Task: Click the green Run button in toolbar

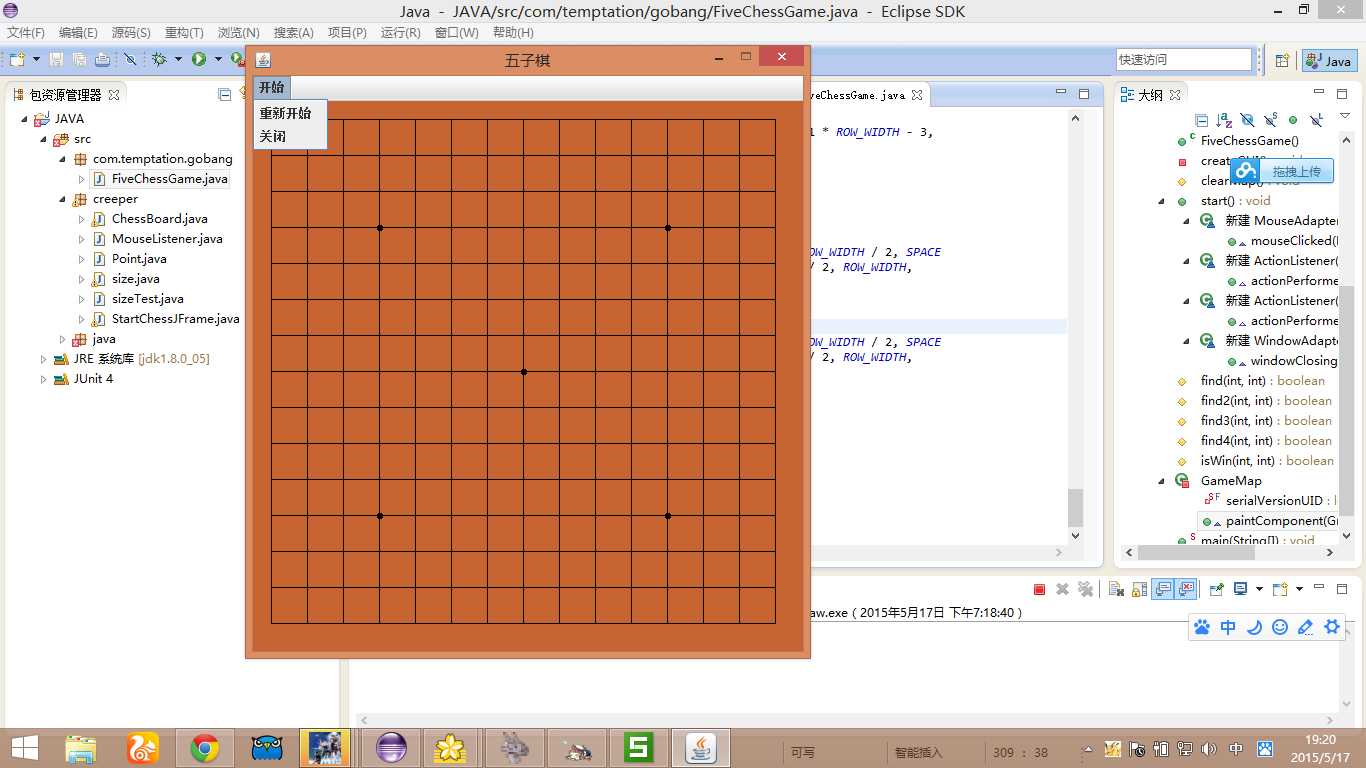Action: click(199, 60)
